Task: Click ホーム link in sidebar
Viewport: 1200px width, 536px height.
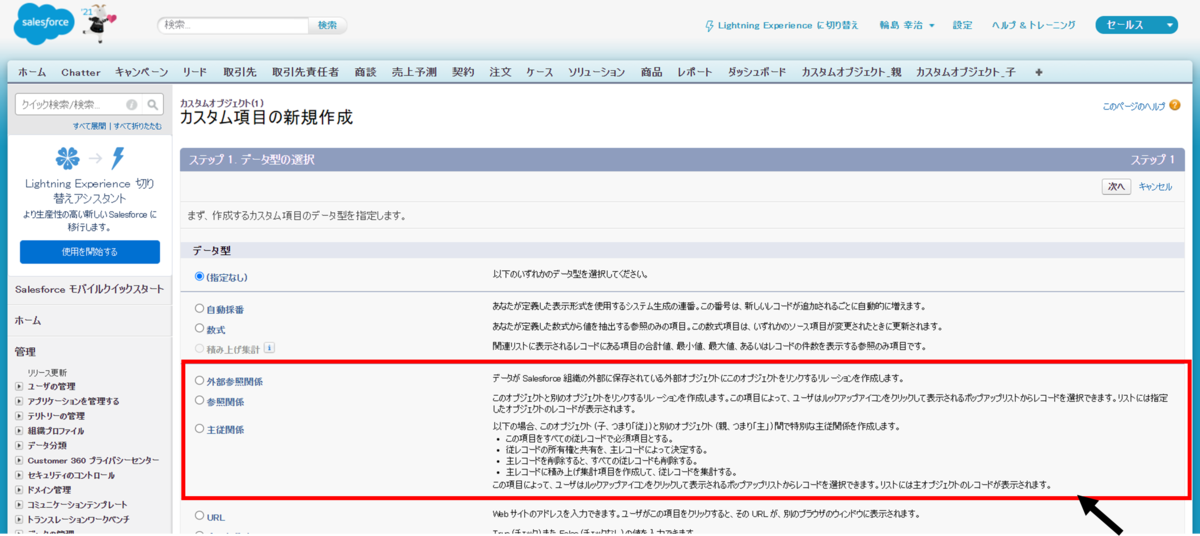Action: click(x=28, y=321)
